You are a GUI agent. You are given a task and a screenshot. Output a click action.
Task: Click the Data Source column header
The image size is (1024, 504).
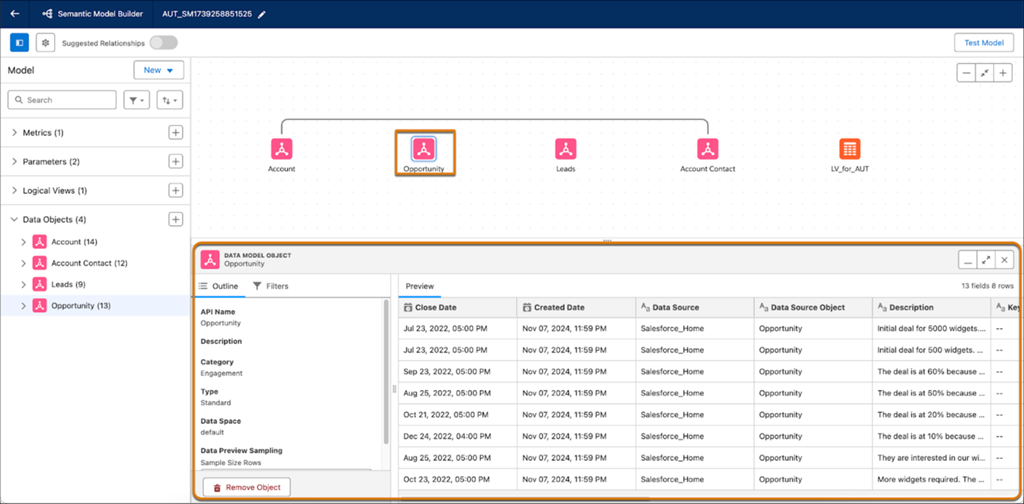coord(695,307)
